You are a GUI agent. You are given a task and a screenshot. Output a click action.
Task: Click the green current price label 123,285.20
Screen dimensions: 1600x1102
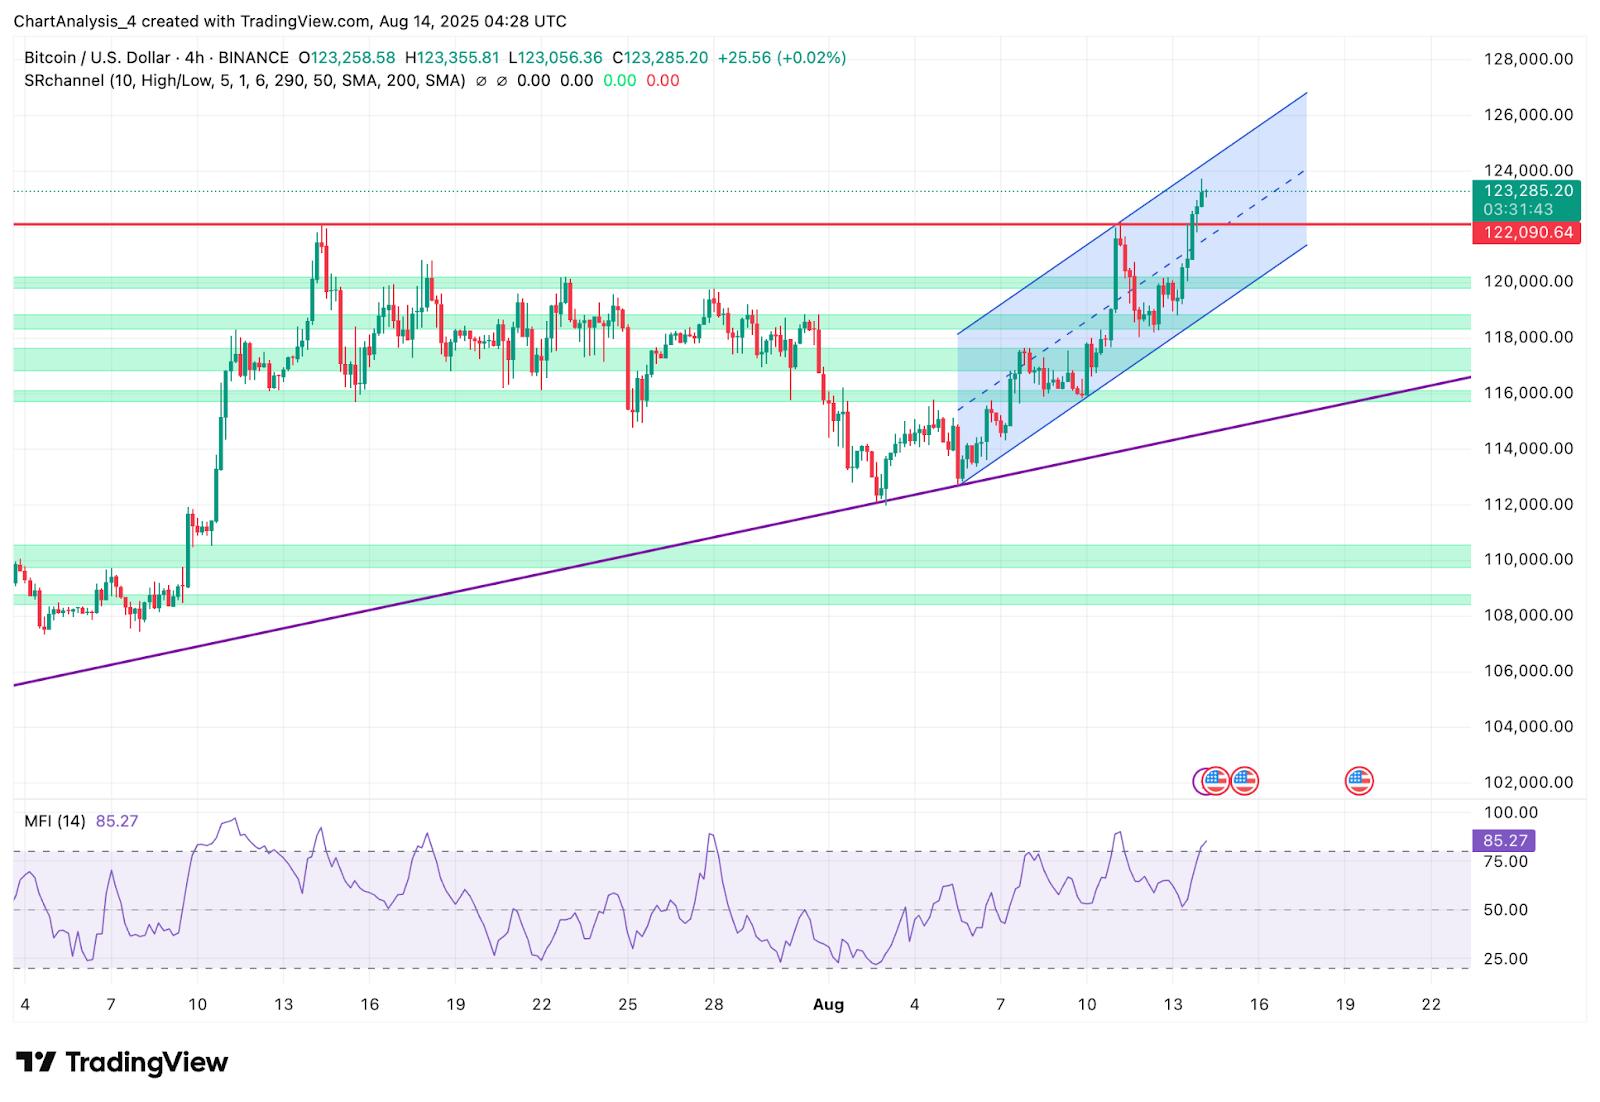1527,191
